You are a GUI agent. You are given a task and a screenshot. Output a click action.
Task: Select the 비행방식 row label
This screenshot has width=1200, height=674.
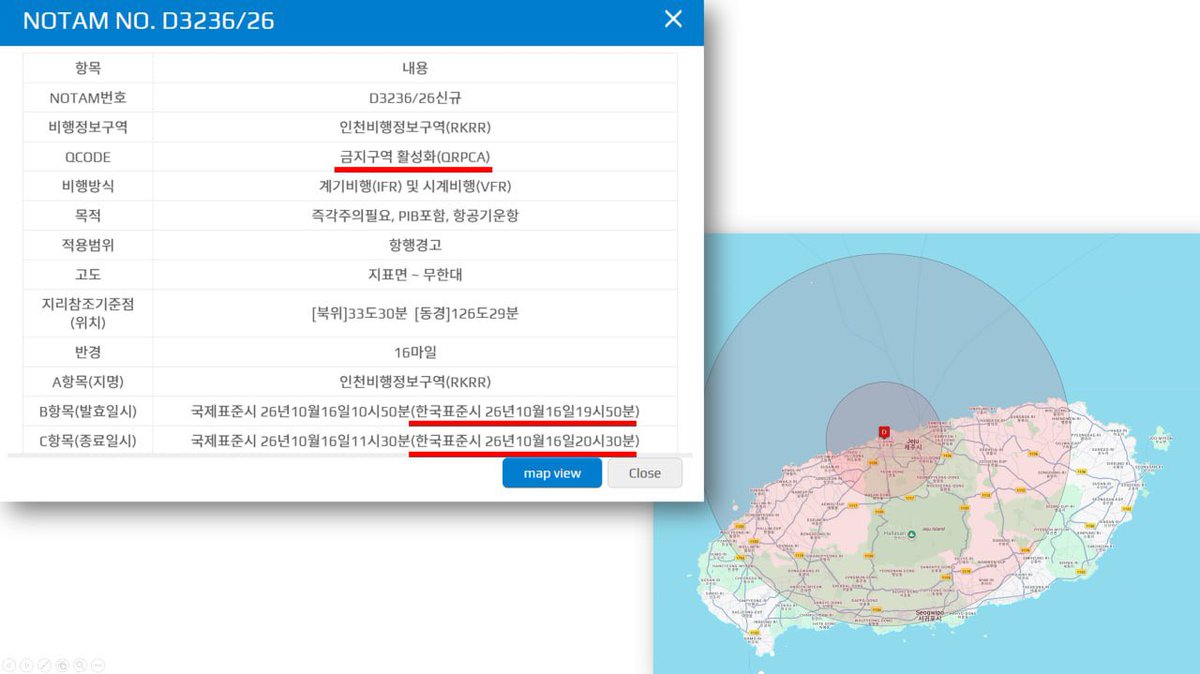[x=88, y=186]
